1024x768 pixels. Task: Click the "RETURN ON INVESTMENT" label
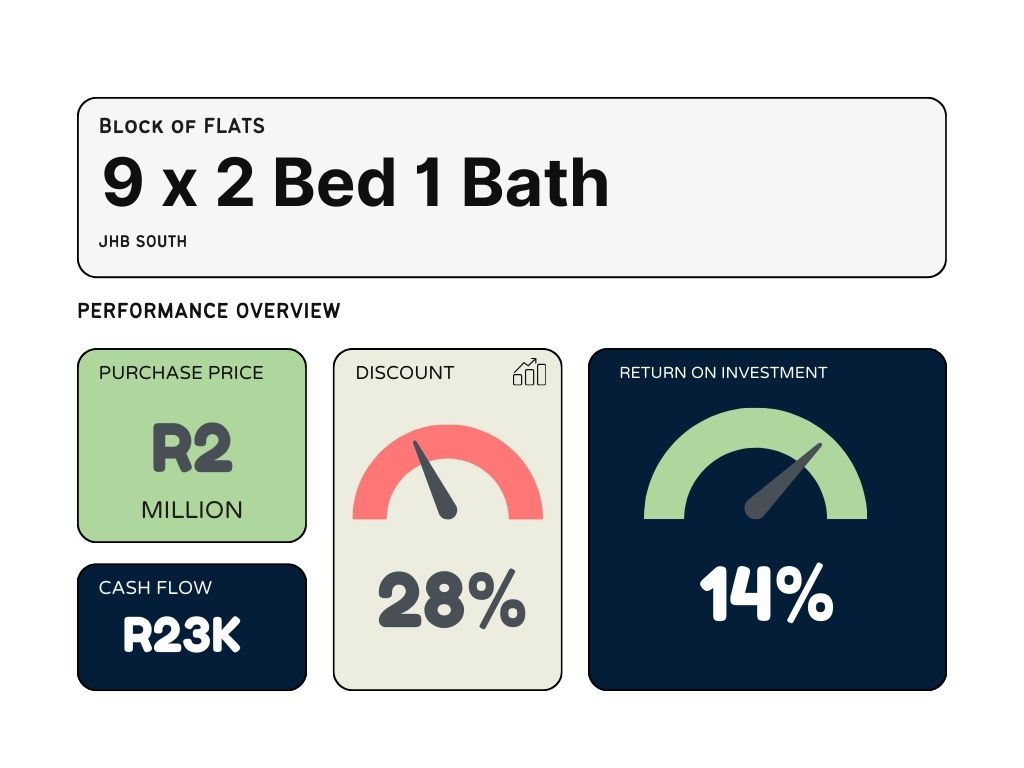pyautogui.click(x=723, y=373)
